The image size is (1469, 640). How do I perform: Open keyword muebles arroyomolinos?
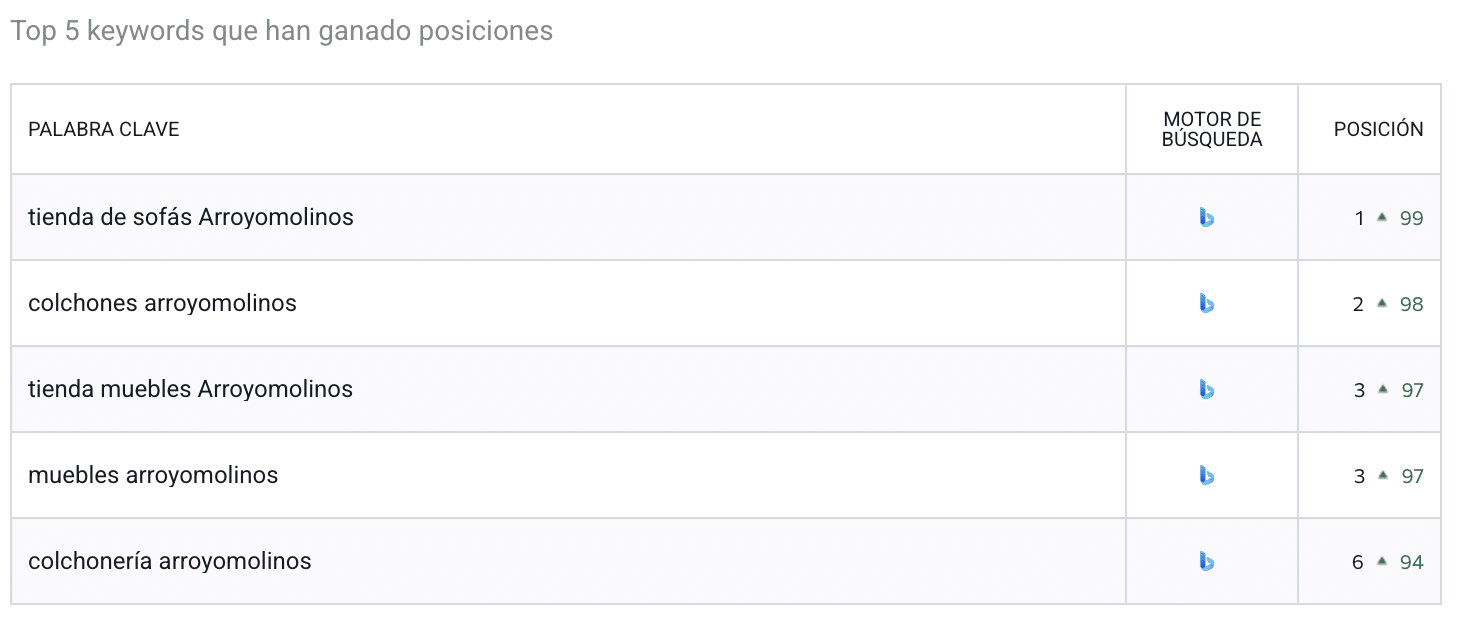point(153,475)
